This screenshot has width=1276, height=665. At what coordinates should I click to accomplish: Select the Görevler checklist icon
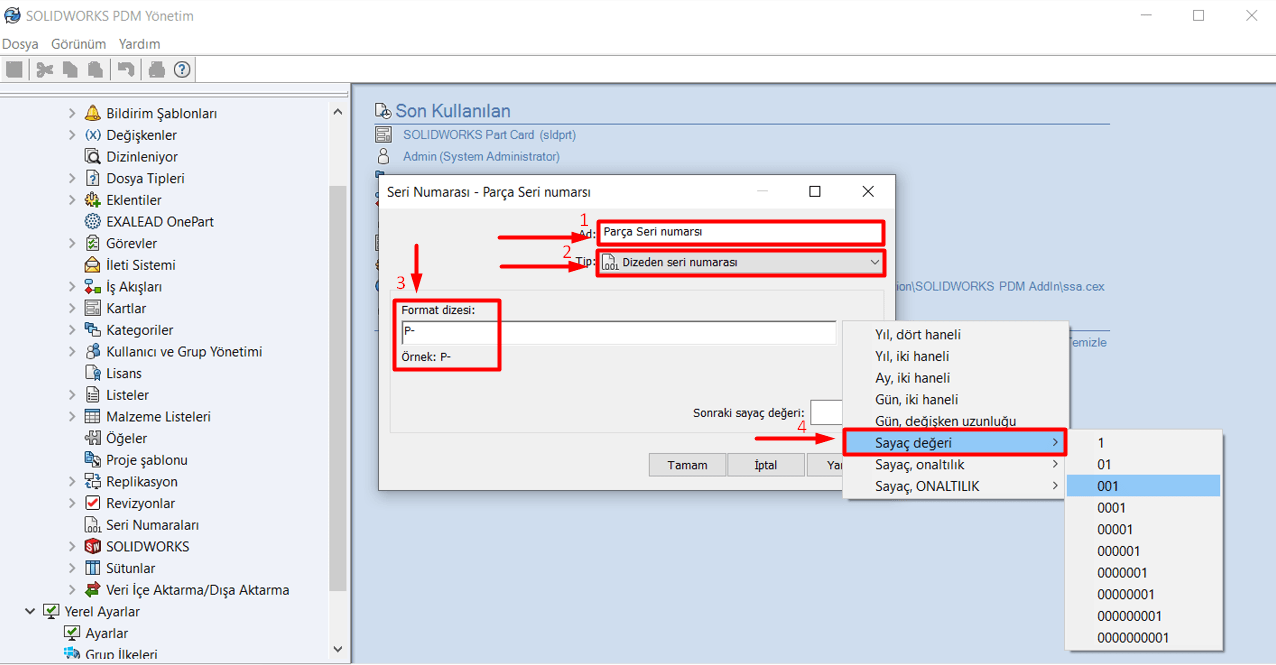93,243
